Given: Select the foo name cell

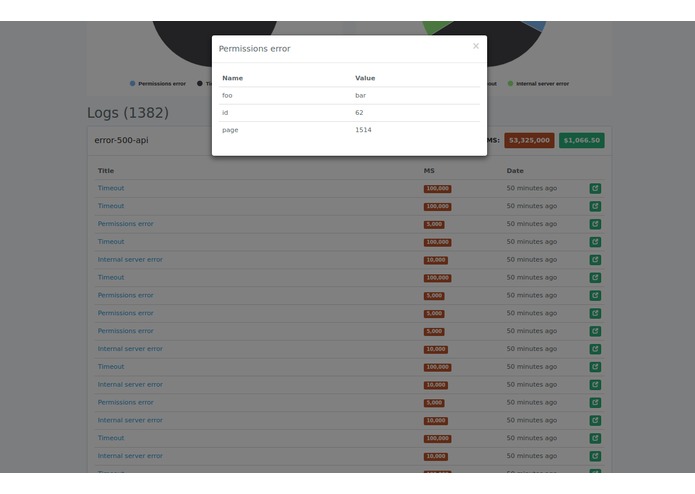Looking at the screenshot, I should pos(227,95).
